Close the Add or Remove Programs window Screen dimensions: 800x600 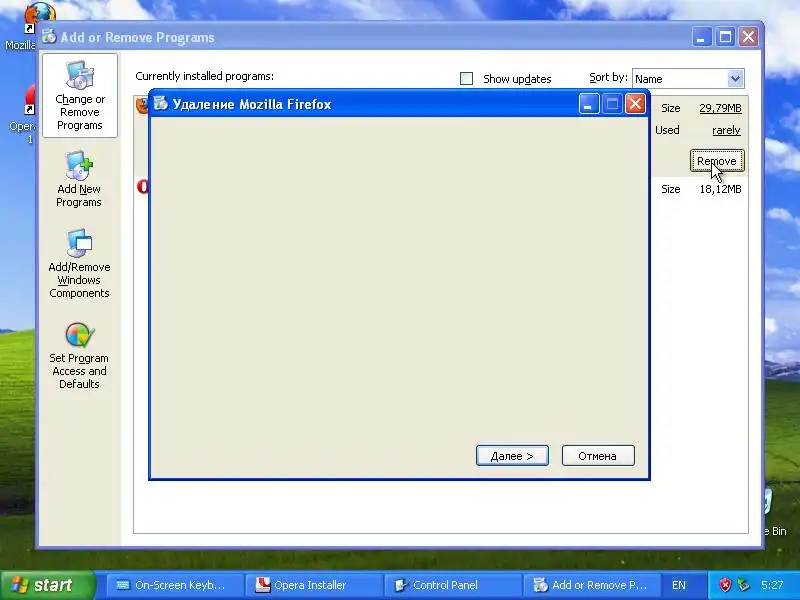click(x=748, y=37)
